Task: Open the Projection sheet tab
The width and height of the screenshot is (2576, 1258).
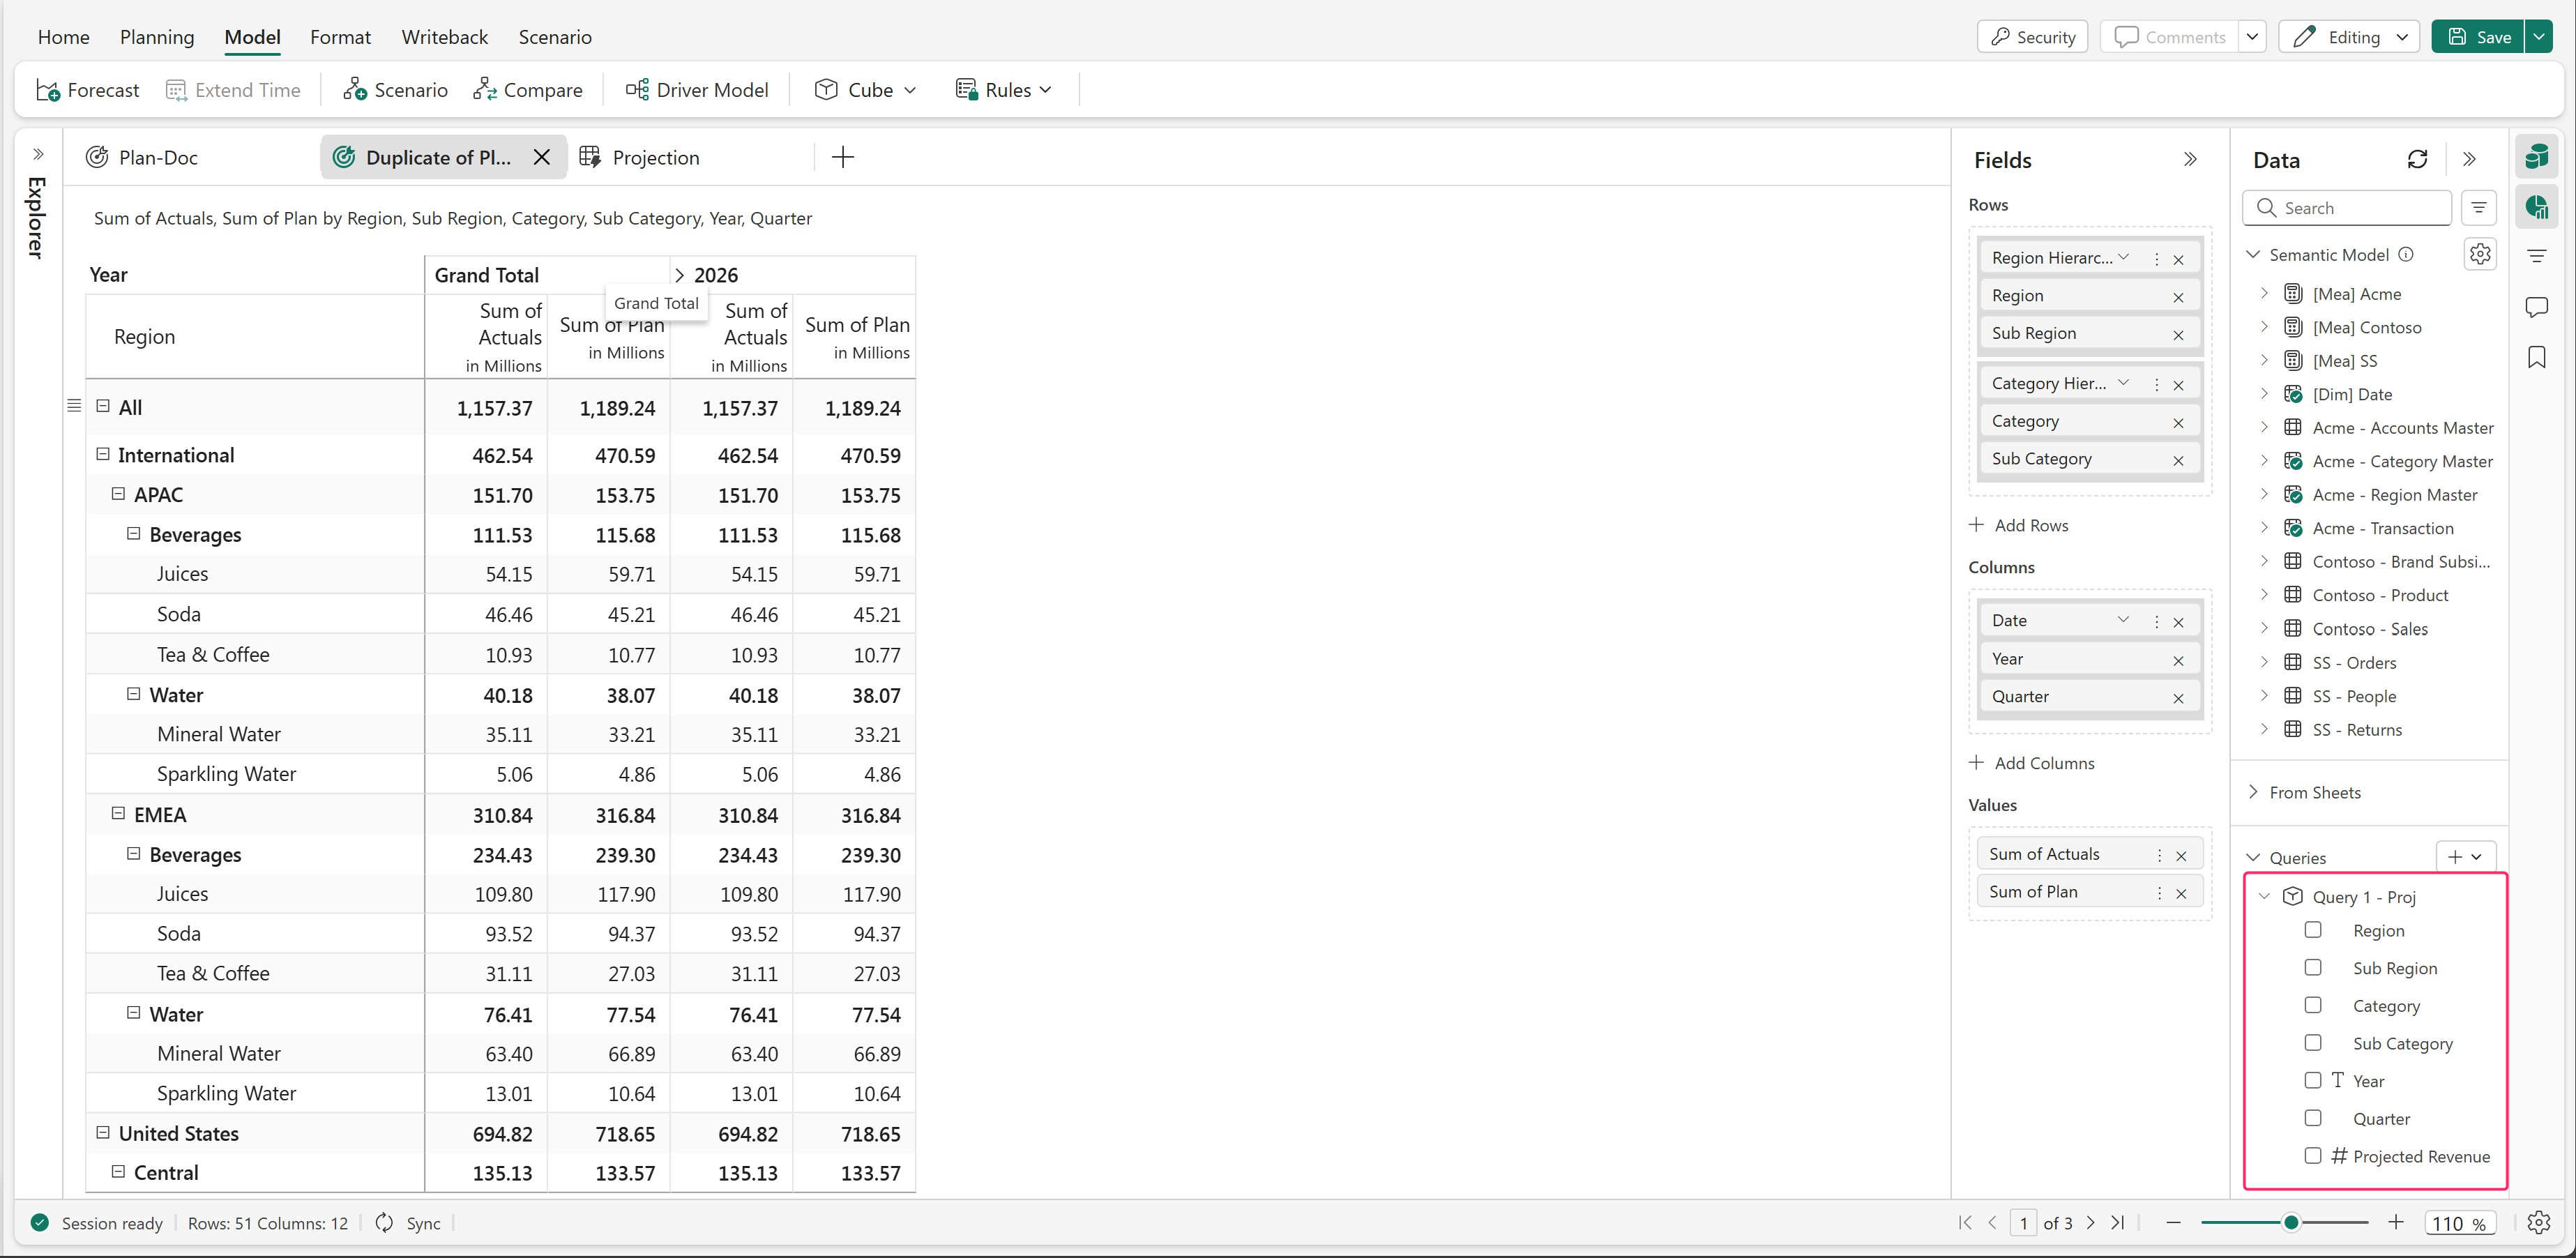Action: point(655,158)
